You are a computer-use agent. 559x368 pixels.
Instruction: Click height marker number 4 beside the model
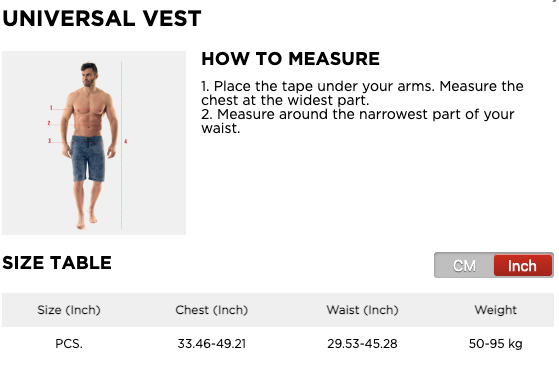[x=125, y=142]
